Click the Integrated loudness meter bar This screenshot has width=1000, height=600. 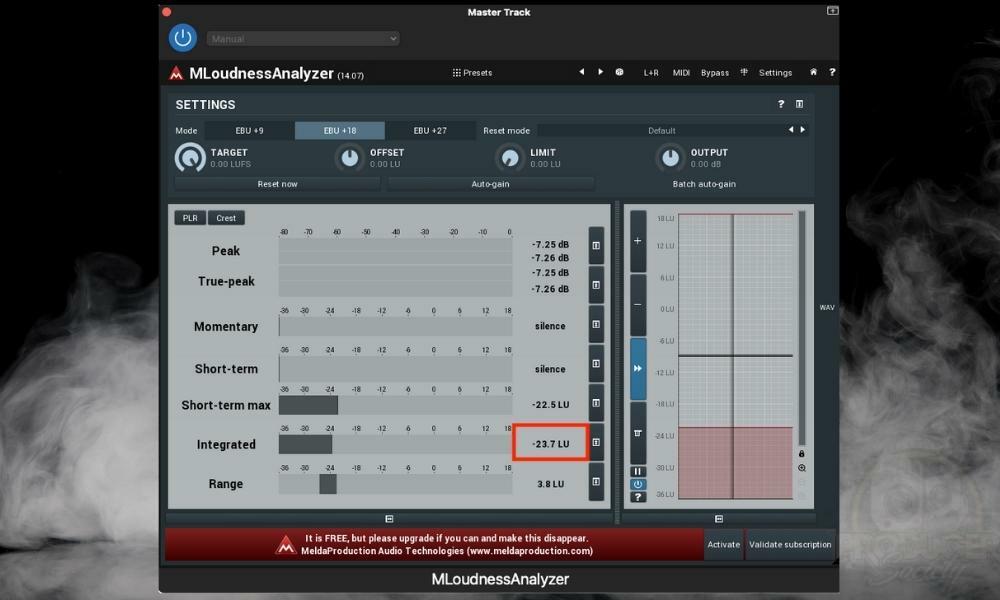tap(395, 444)
